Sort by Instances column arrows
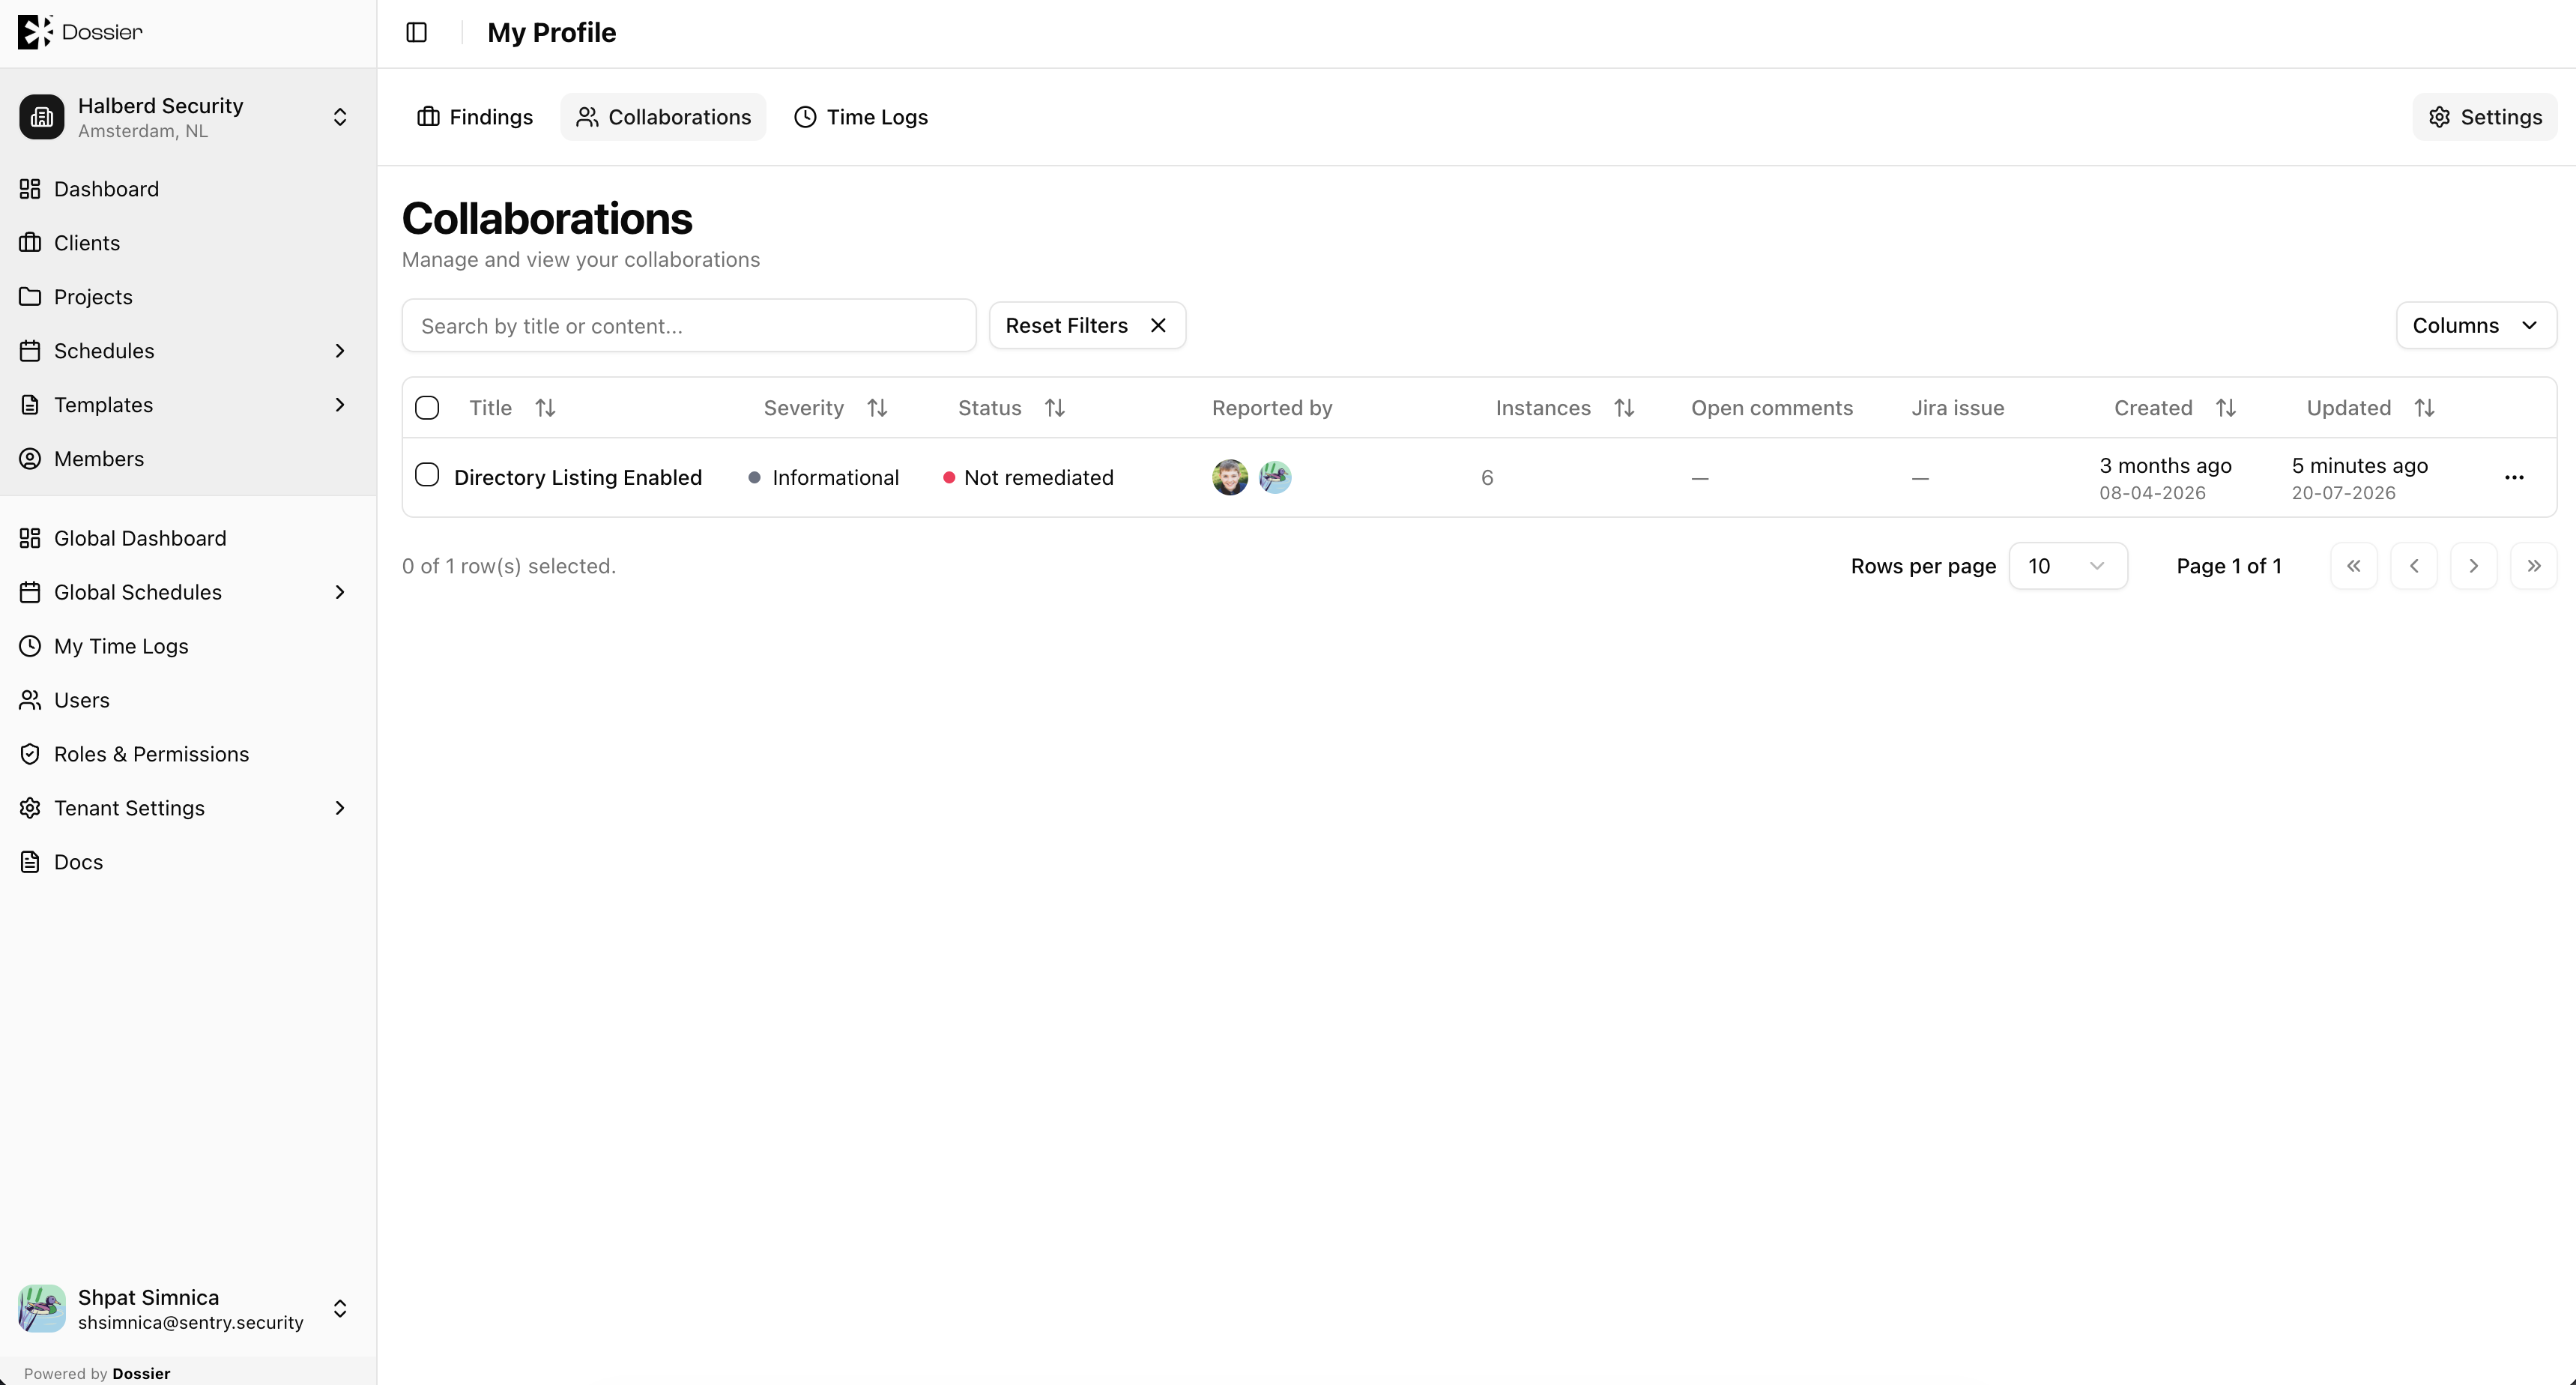 point(1624,408)
